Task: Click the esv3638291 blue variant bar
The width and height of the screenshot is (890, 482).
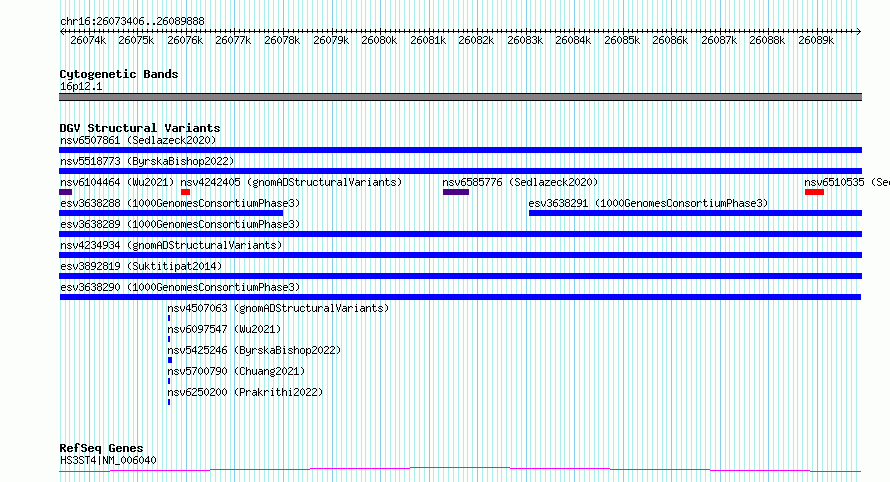Action: (x=695, y=213)
